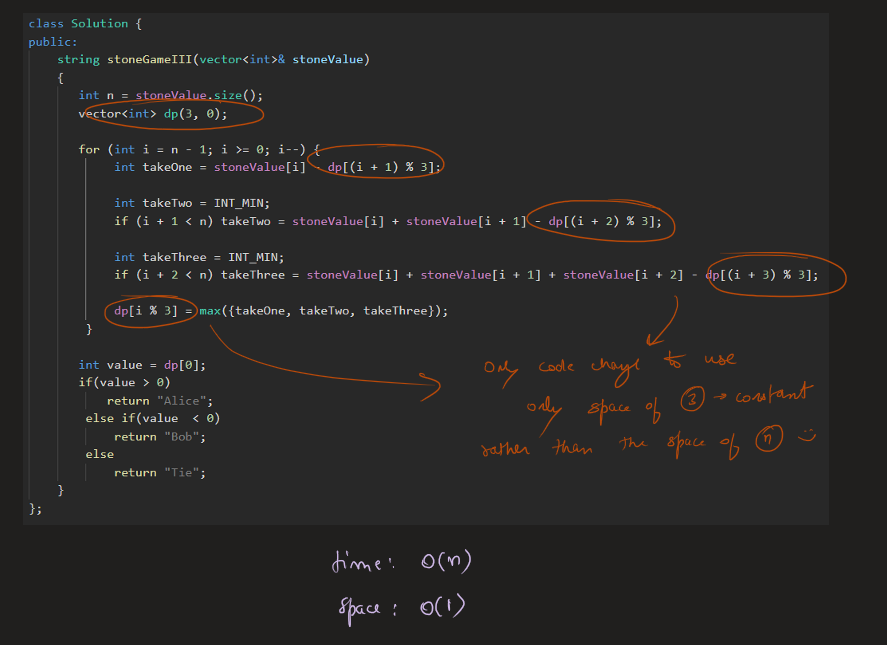Click the 'public:' access specifier
This screenshot has height=645, width=887.
pos(52,41)
